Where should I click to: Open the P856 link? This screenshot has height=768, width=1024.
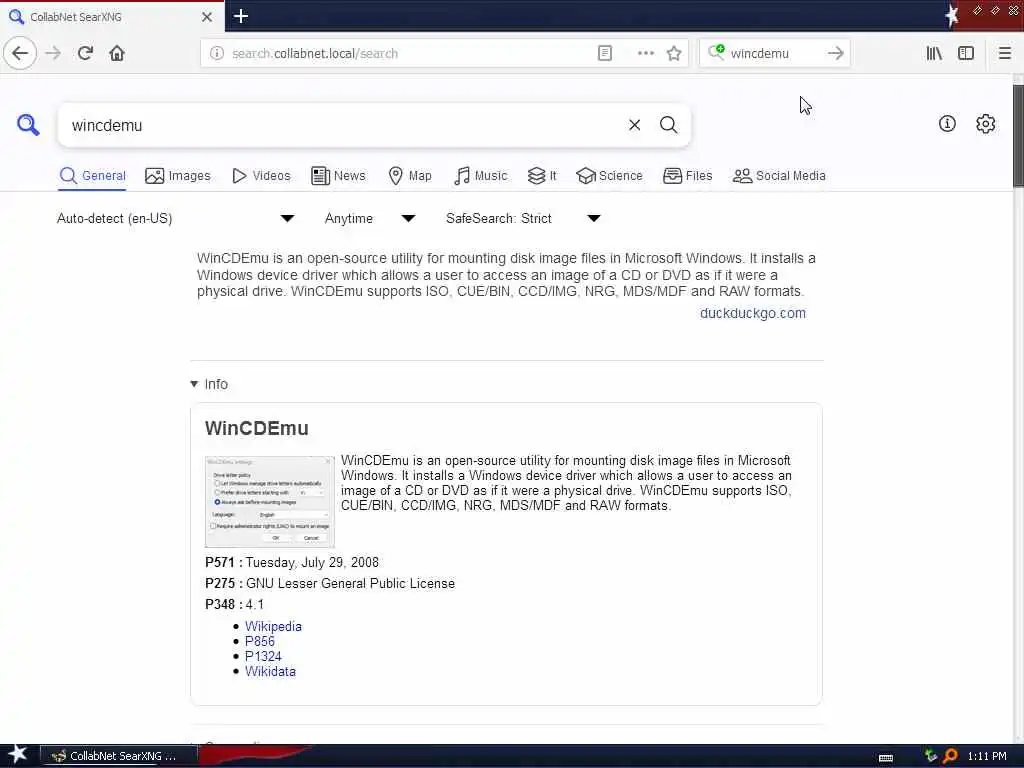(259, 641)
